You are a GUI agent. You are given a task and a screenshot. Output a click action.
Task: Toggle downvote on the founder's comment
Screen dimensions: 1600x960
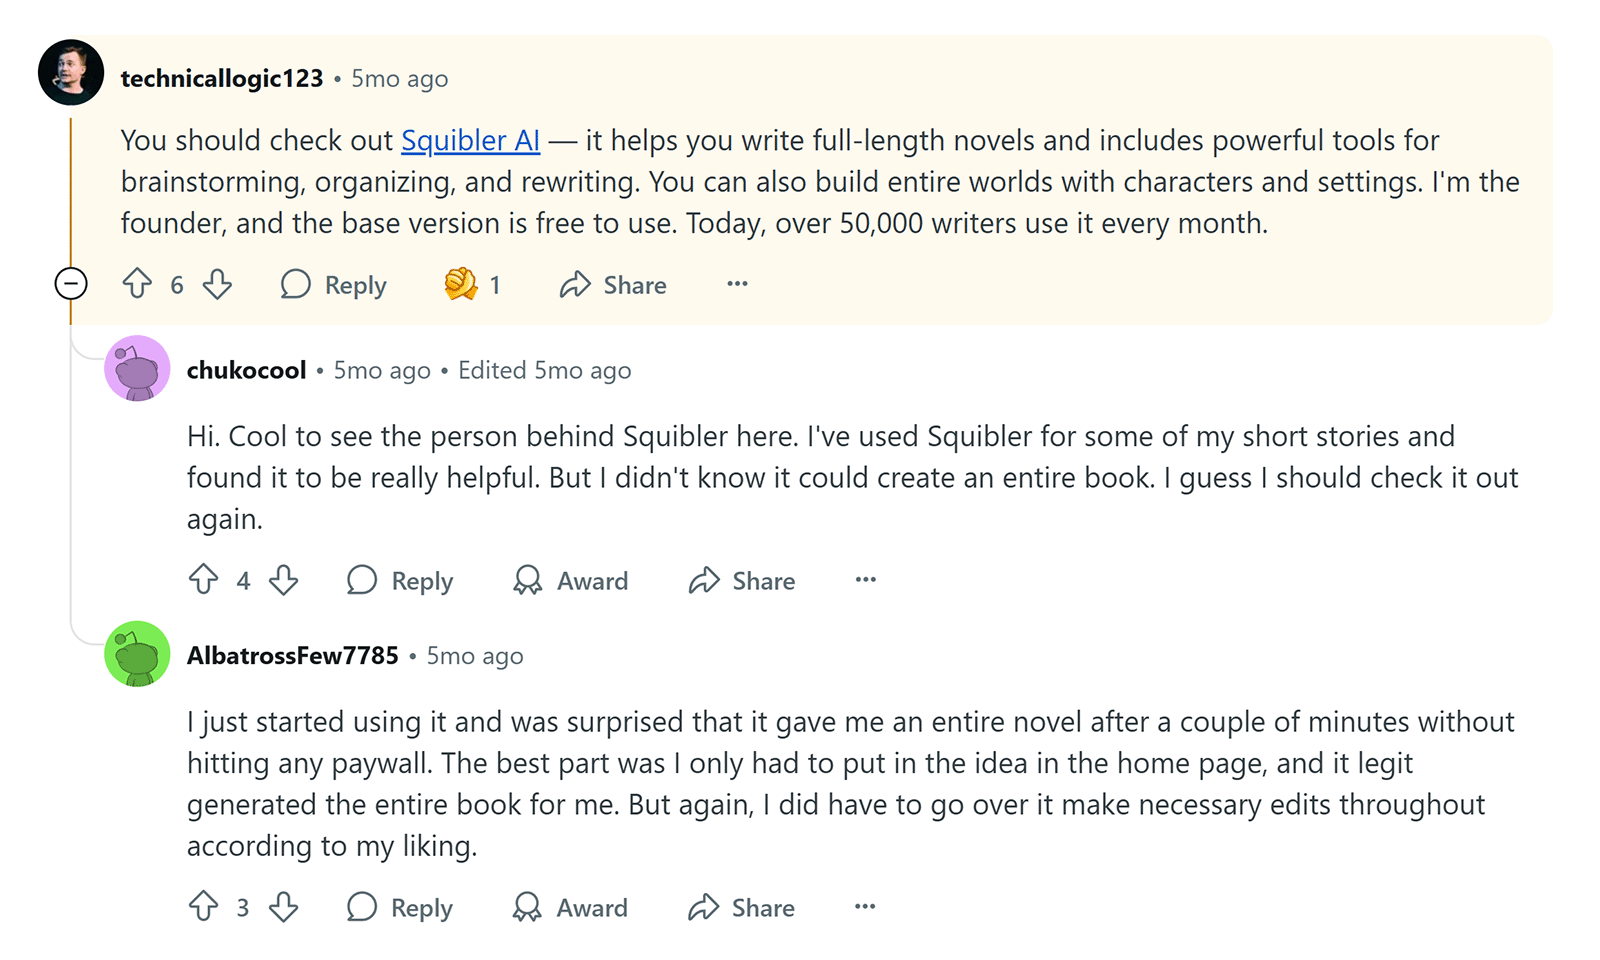pos(217,284)
